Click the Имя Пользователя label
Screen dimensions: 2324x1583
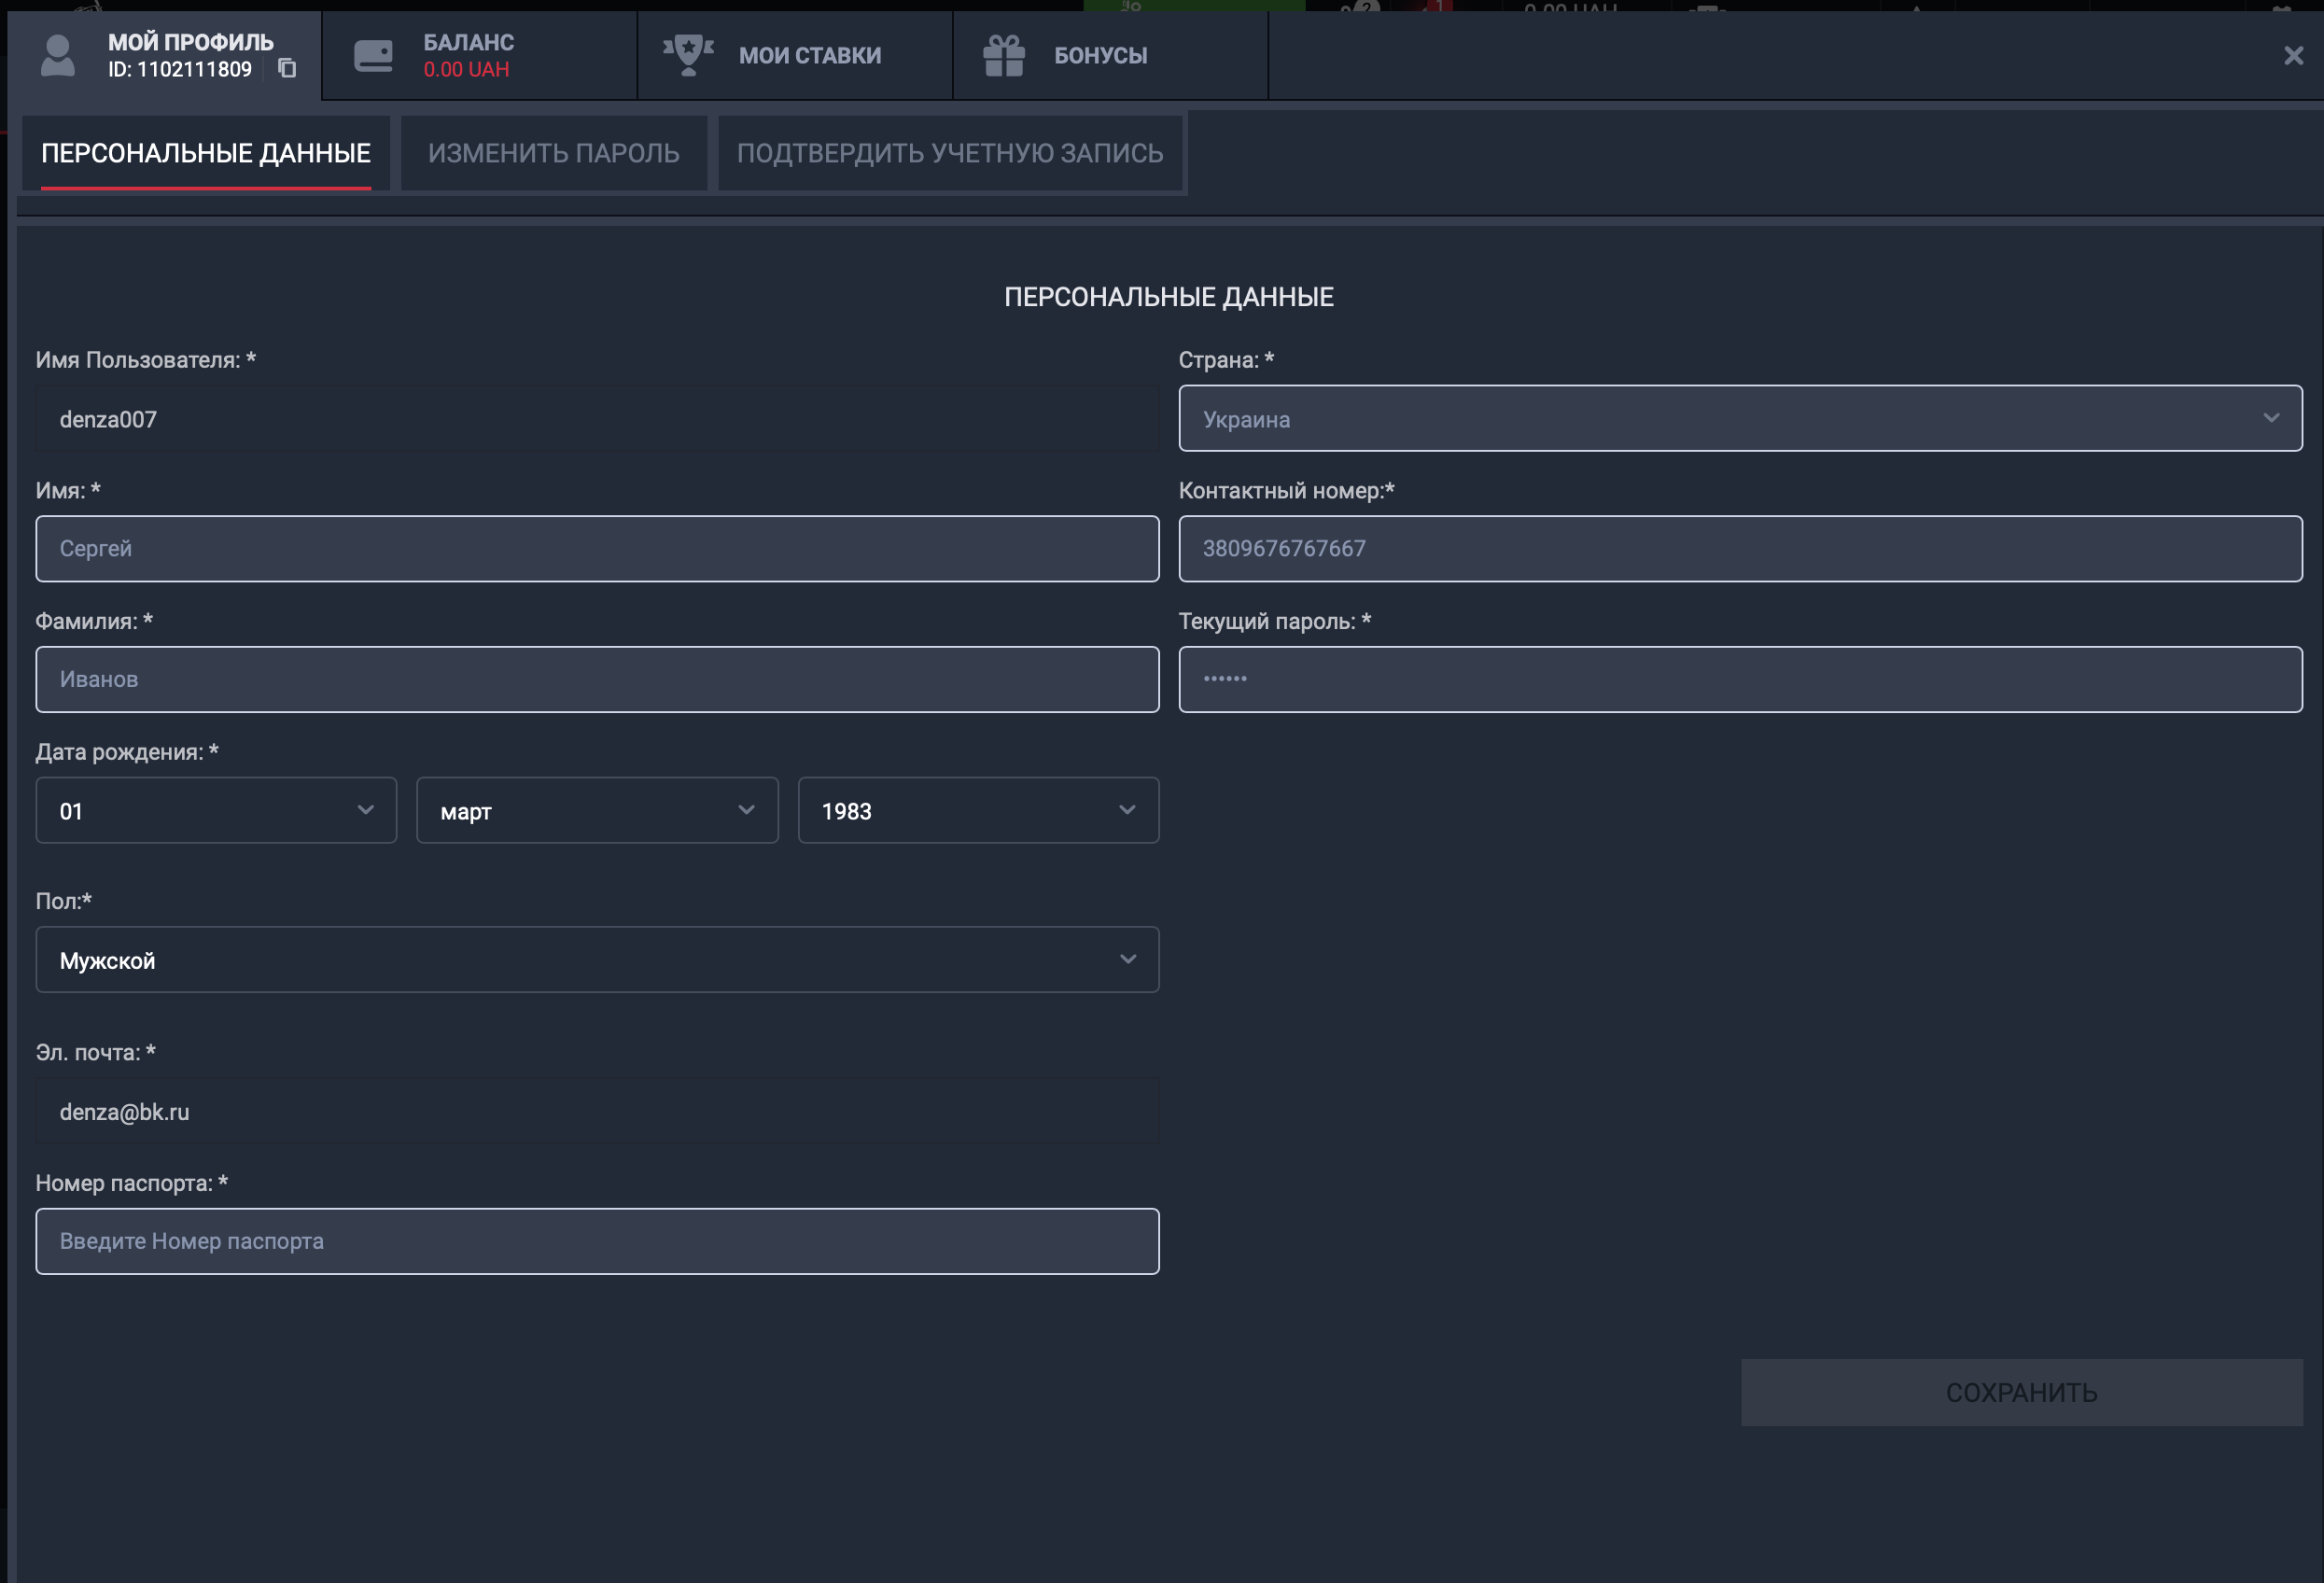click(x=146, y=360)
